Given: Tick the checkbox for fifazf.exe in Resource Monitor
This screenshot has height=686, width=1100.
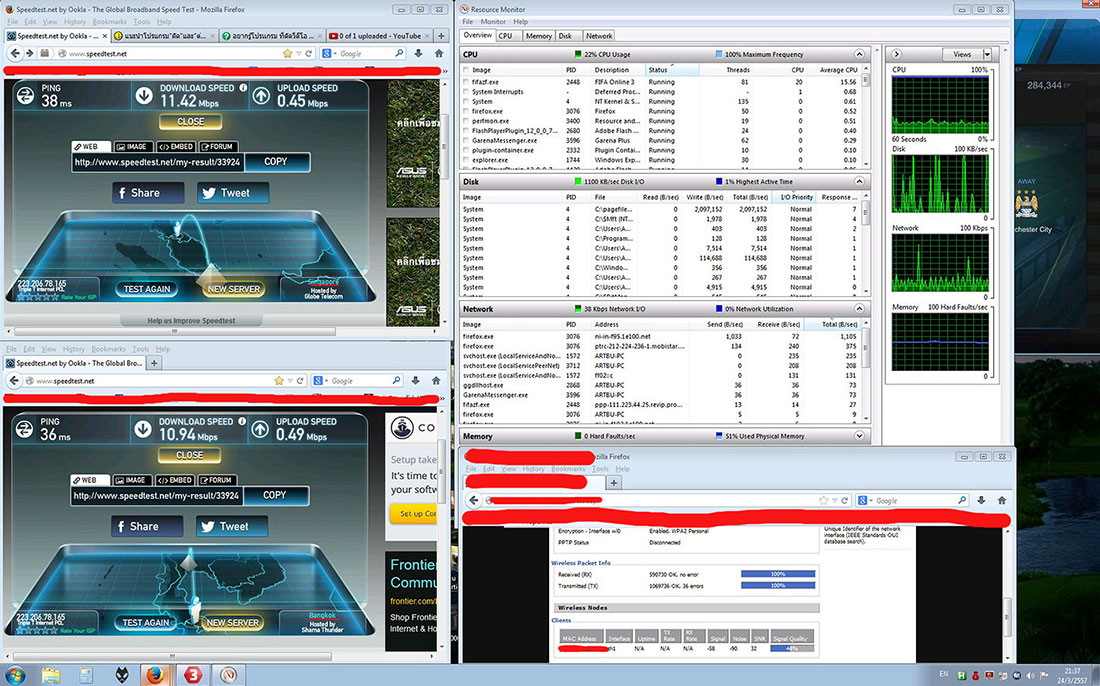Looking at the screenshot, I should click(x=466, y=82).
